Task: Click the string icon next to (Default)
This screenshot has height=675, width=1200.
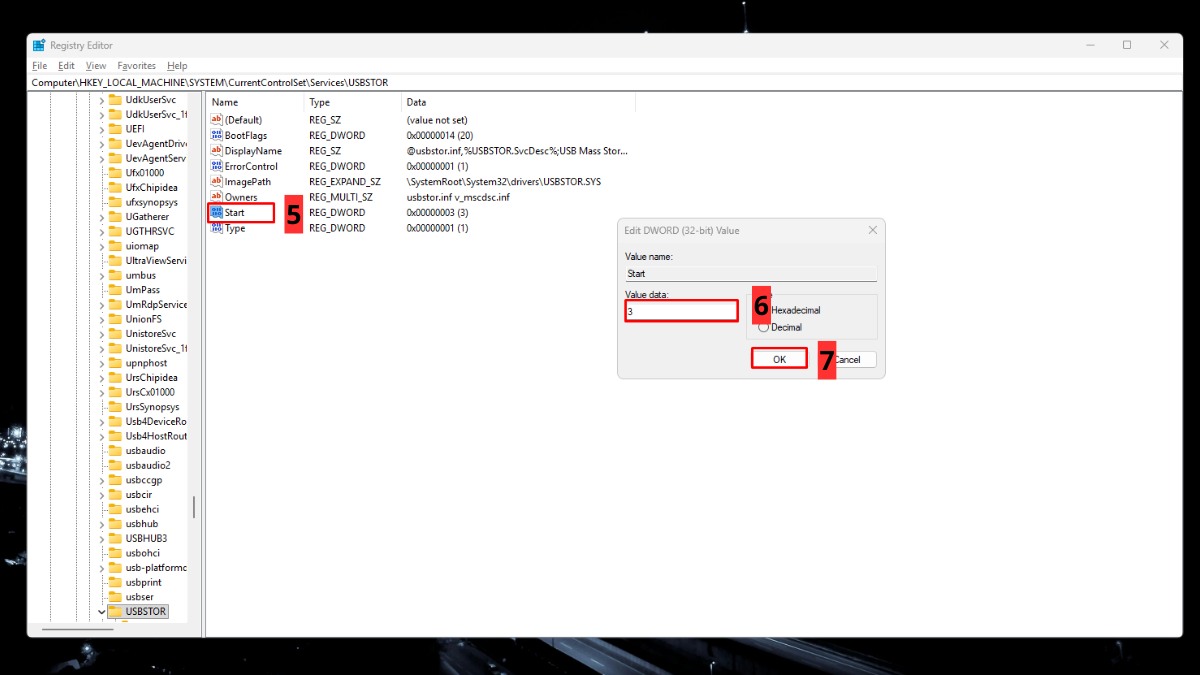Action: 215,119
